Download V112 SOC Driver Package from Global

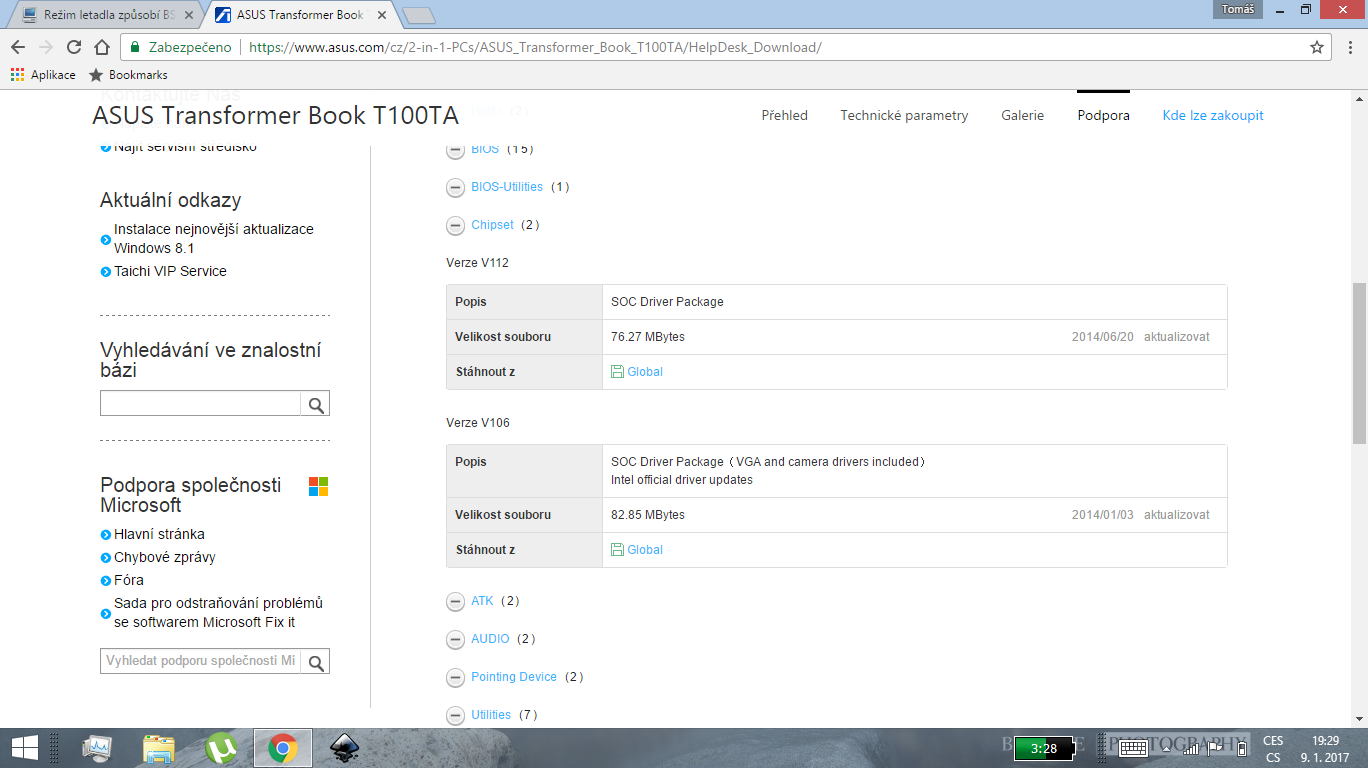tap(645, 372)
